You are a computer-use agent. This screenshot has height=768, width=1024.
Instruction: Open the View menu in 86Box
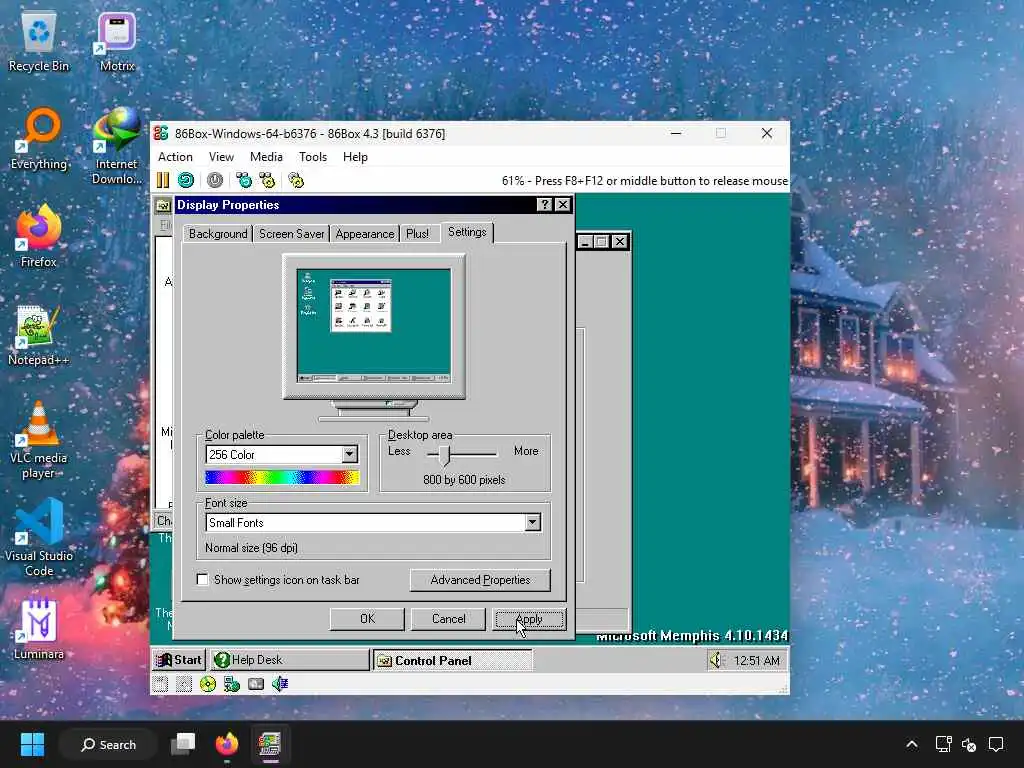[221, 157]
